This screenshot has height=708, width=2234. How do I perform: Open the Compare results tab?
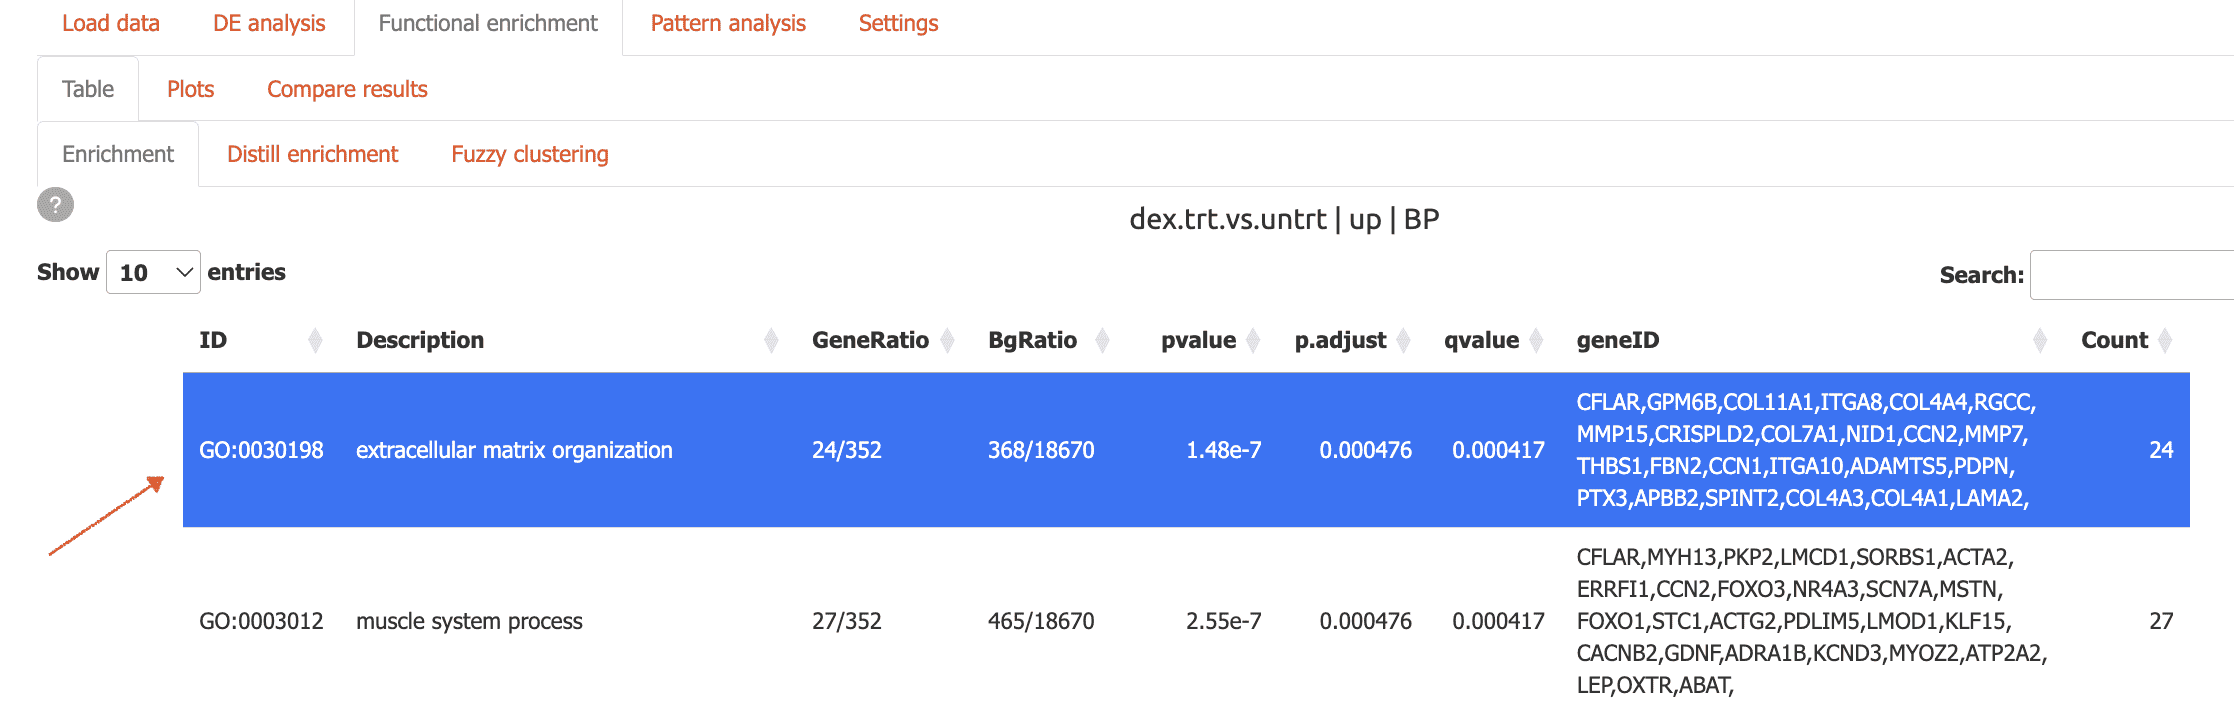pyautogui.click(x=347, y=90)
